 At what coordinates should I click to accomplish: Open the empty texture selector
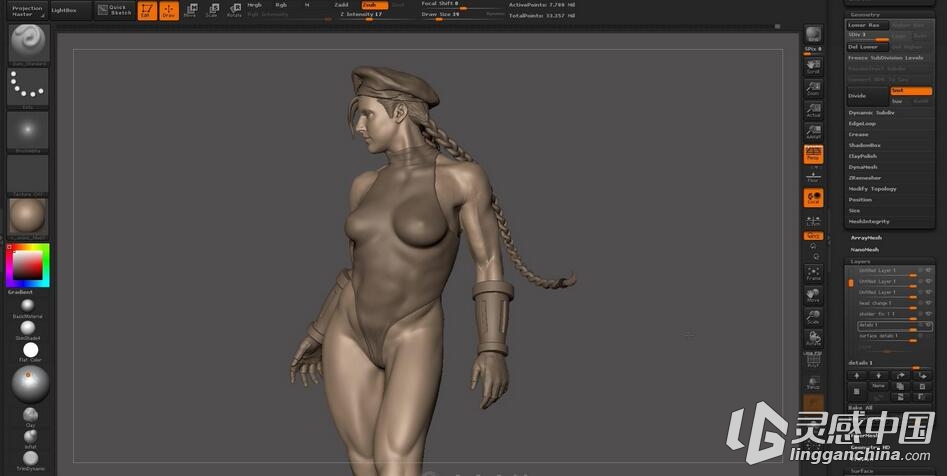point(28,175)
